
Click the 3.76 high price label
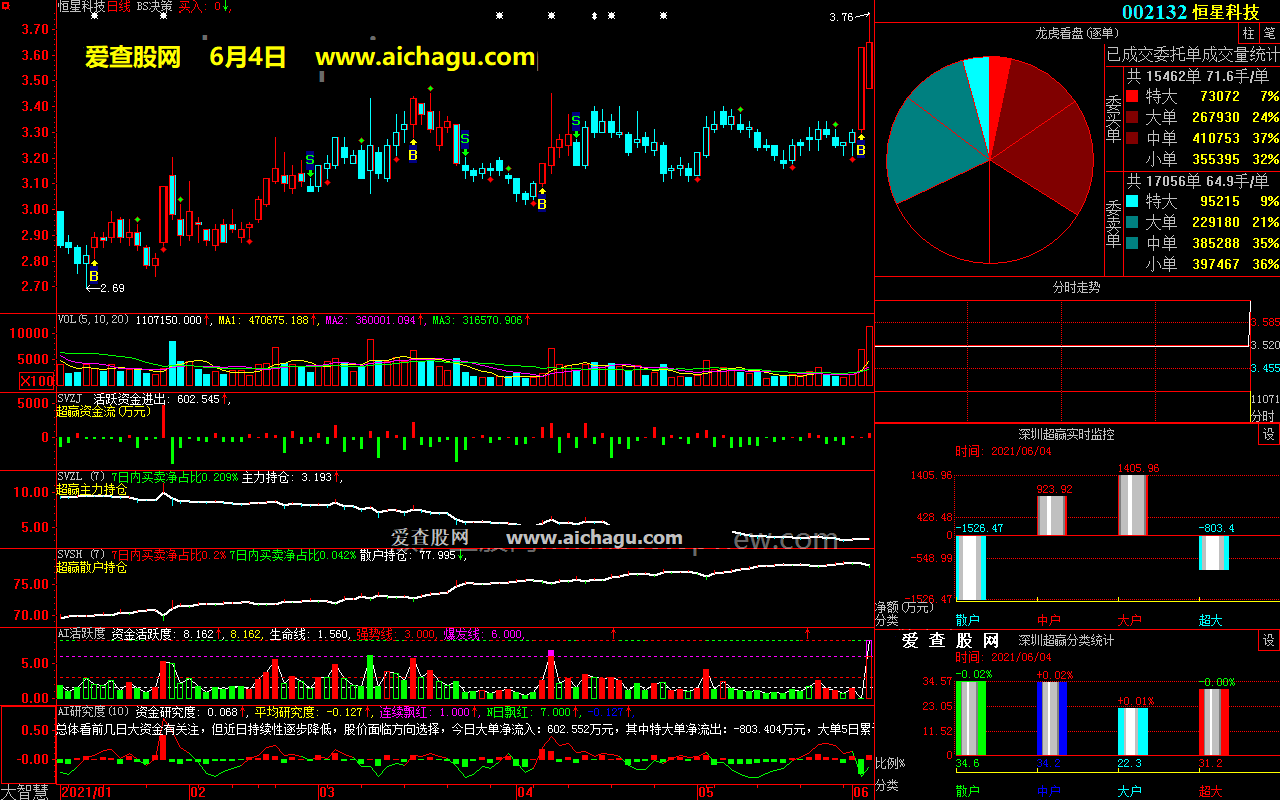pyautogui.click(x=842, y=17)
